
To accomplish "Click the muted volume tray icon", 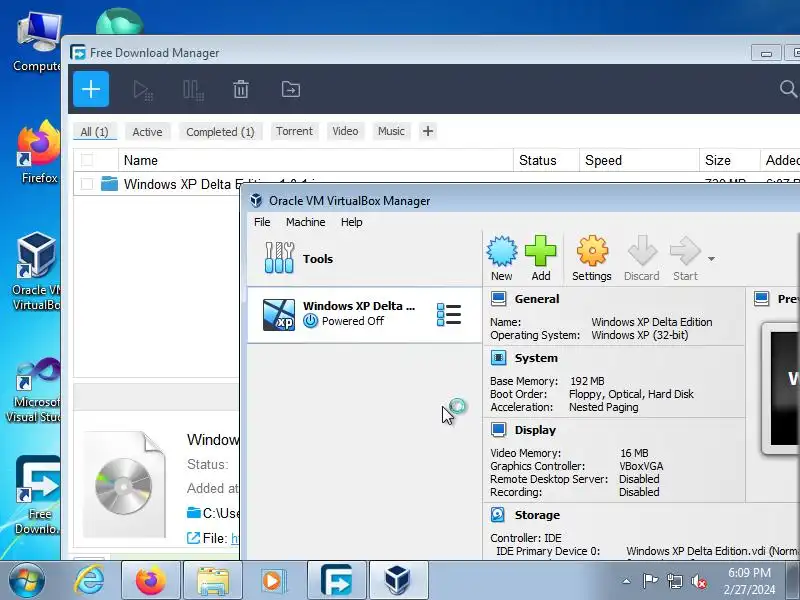I will click(698, 581).
